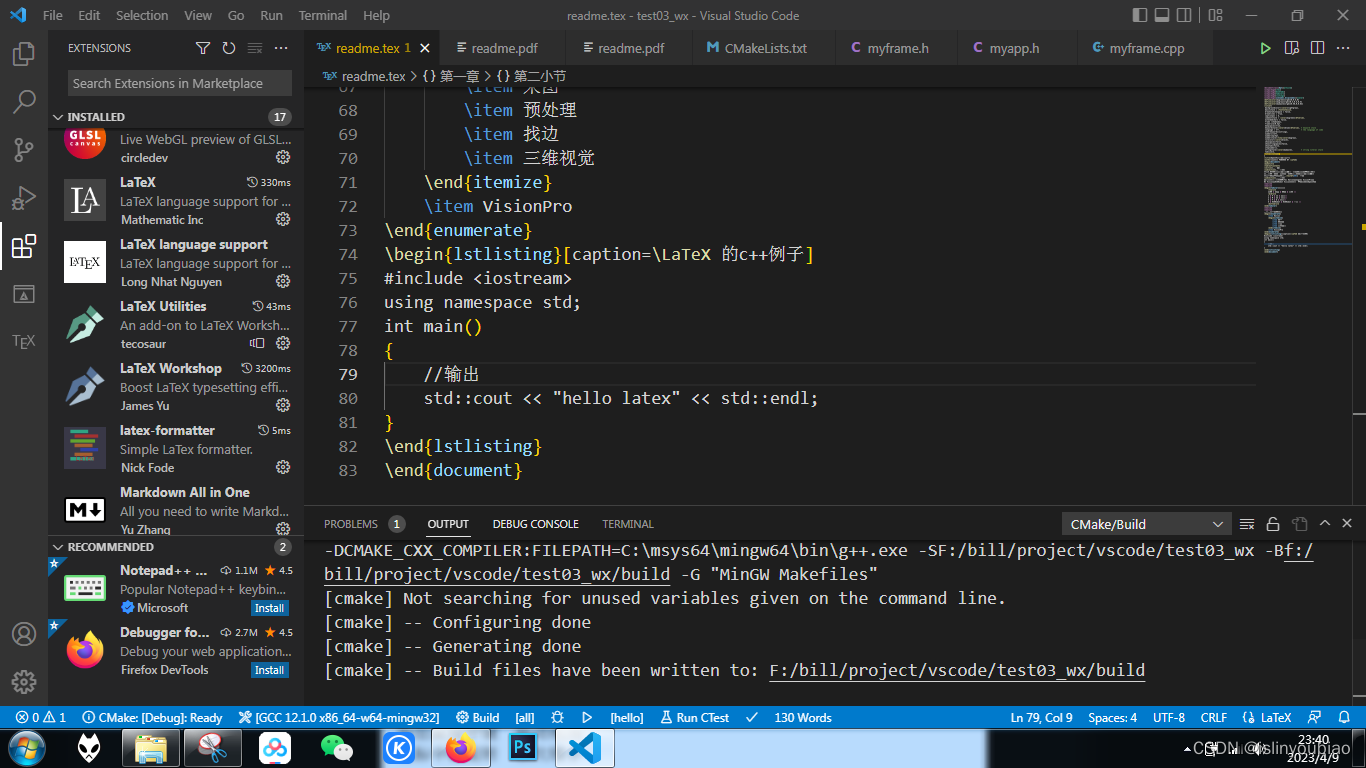Open the build folder link in Output
The image size is (1366, 768).
(x=956, y=670)
